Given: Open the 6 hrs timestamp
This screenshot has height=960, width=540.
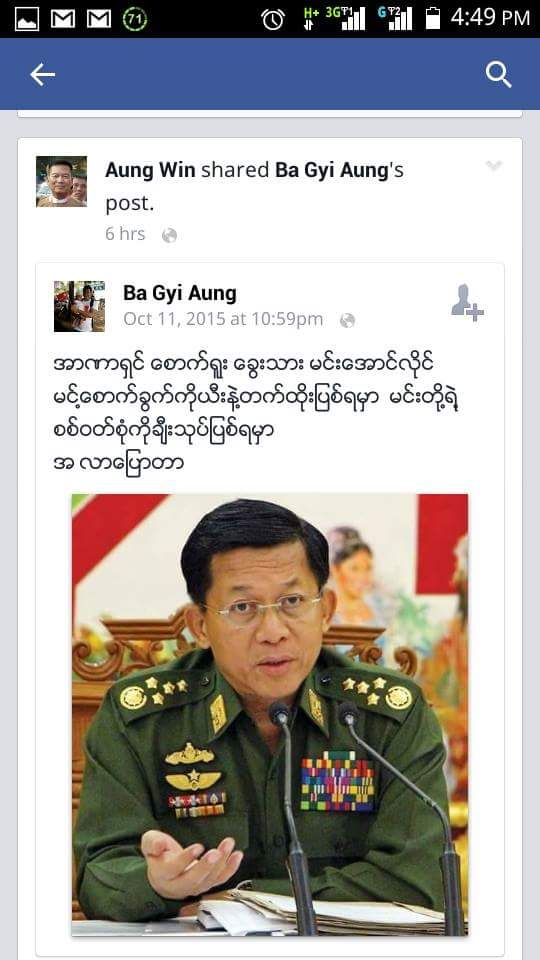Looking at the screenshot, I should 125,234.
